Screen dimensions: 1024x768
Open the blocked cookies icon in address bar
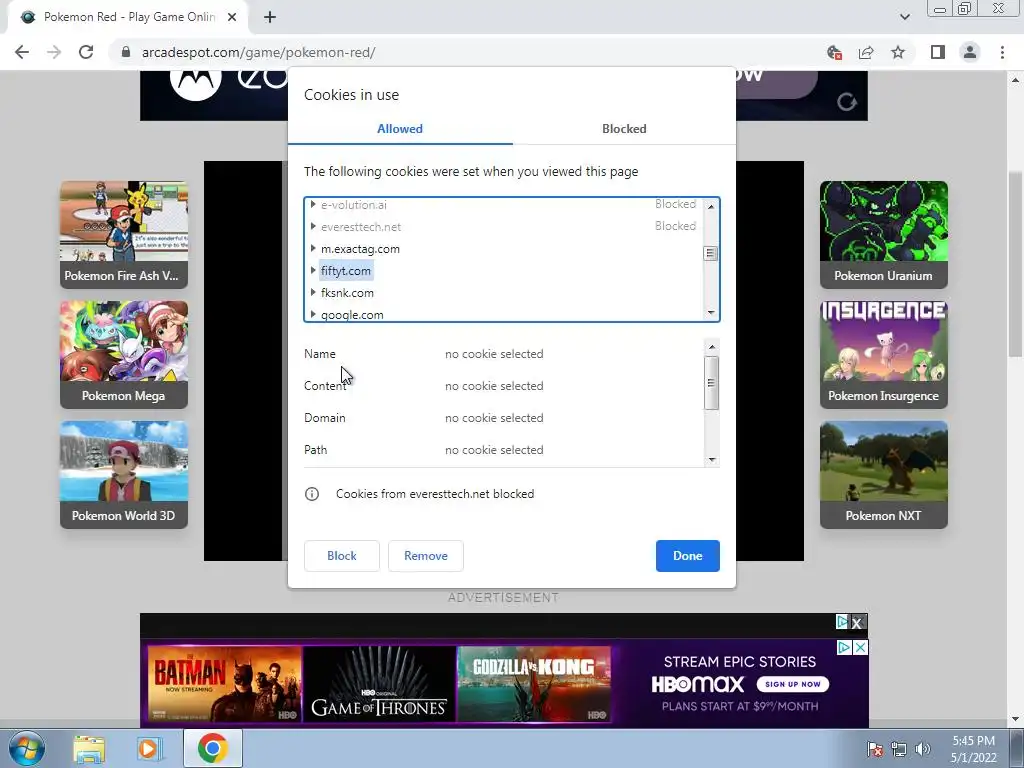click(834, 52)
